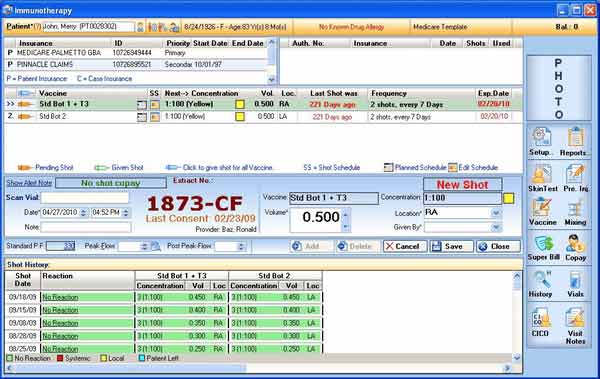Click the blue syringe in vaccine list header
600x379 pixels.
tap(26, 93)
